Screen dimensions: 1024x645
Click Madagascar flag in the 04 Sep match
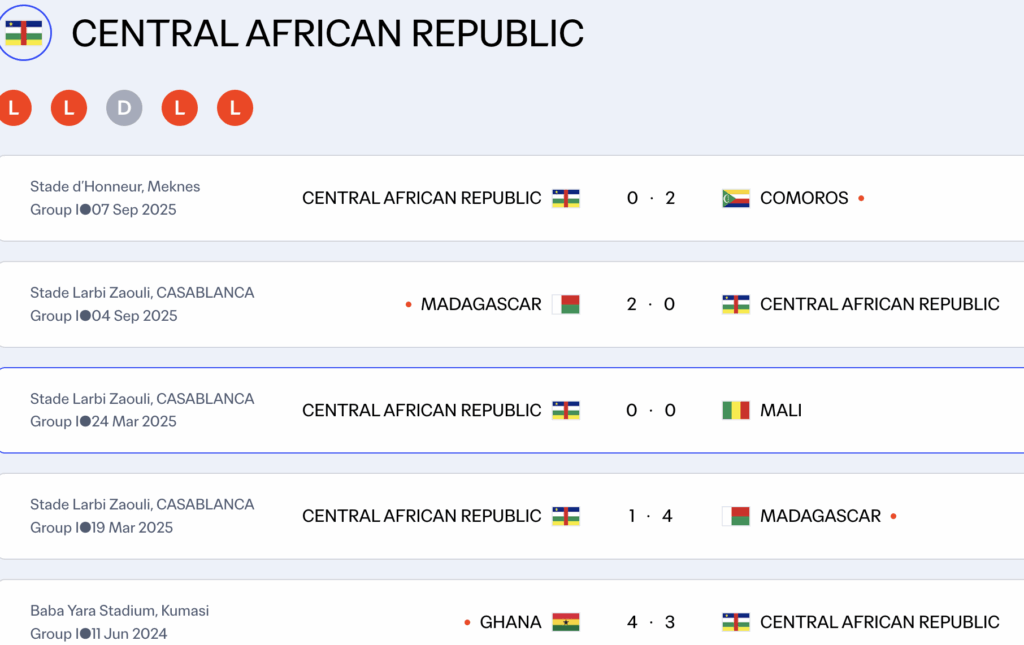[x=566, y=304]
